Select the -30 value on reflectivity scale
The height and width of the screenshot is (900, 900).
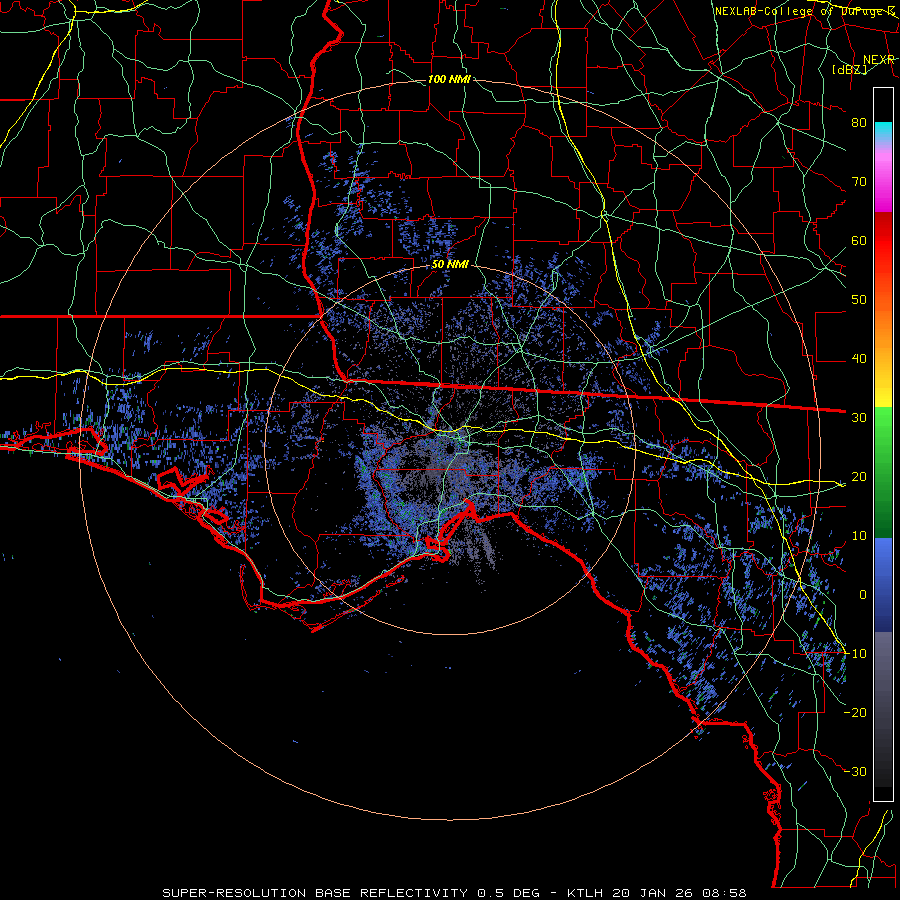[x=855, y=771]
